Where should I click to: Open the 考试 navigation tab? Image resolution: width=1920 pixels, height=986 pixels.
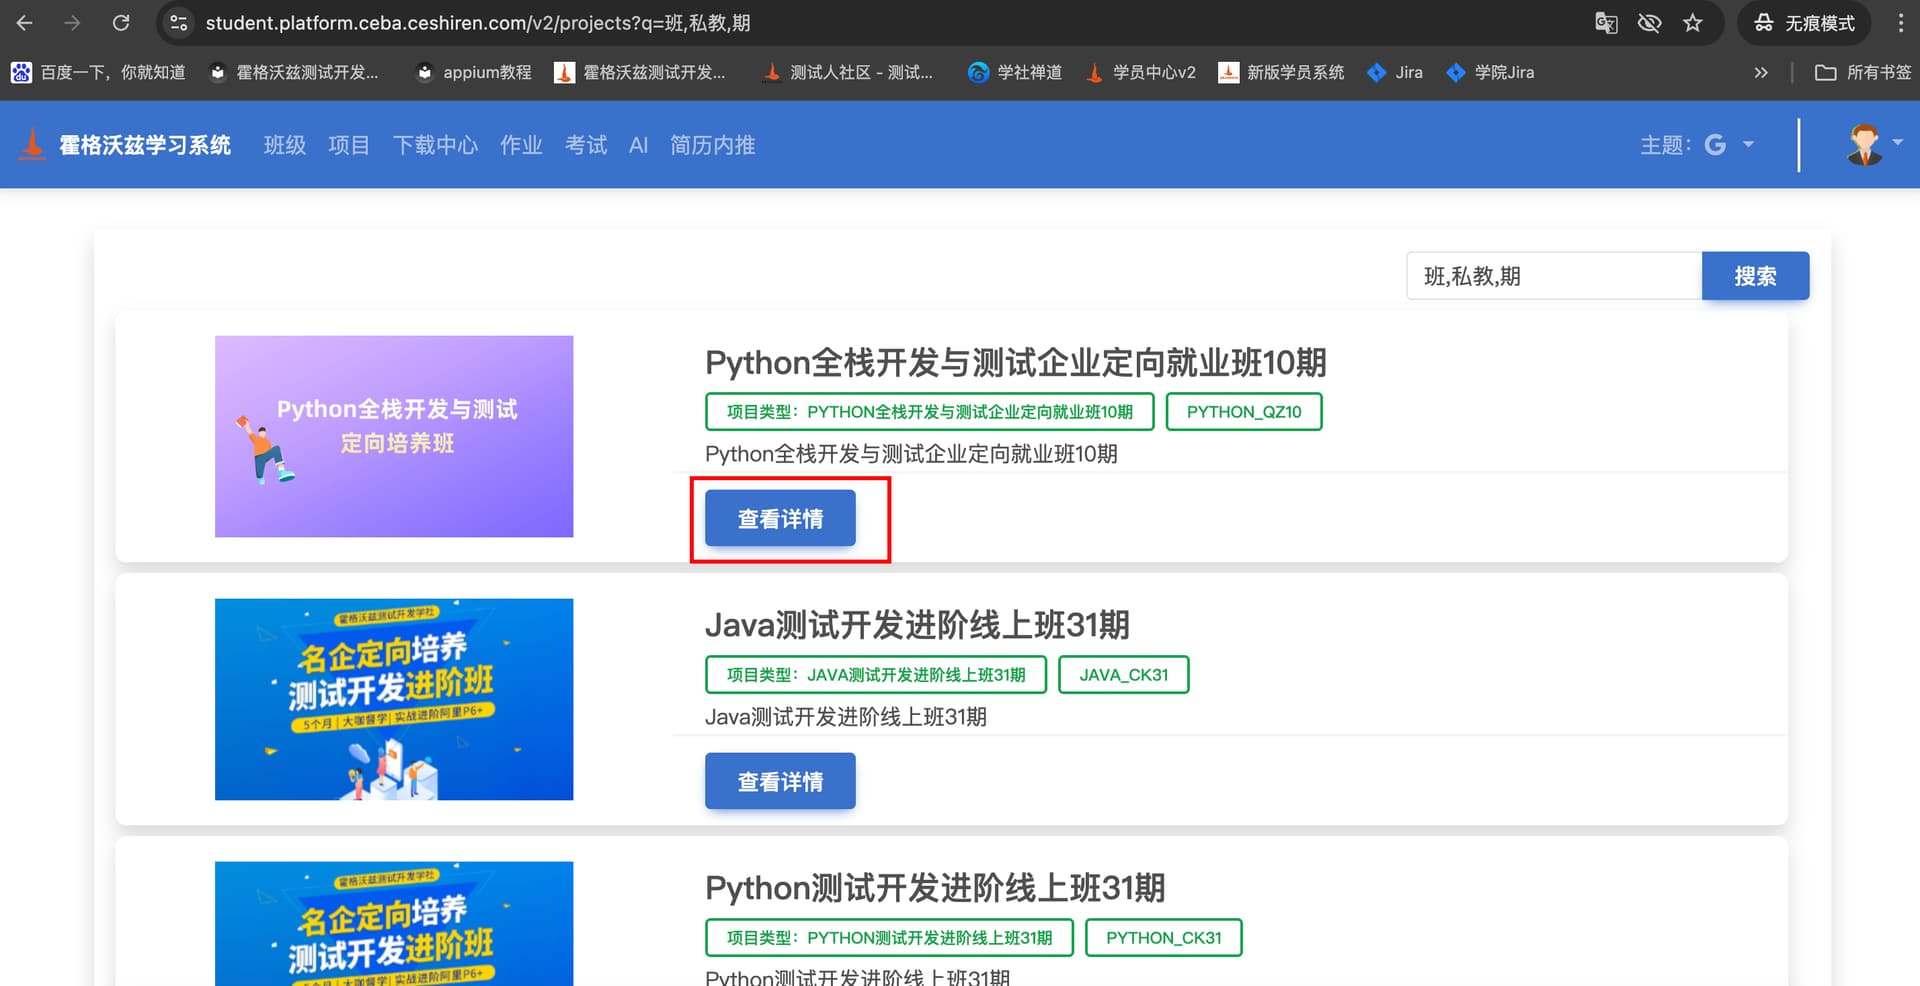click(586, 145)
